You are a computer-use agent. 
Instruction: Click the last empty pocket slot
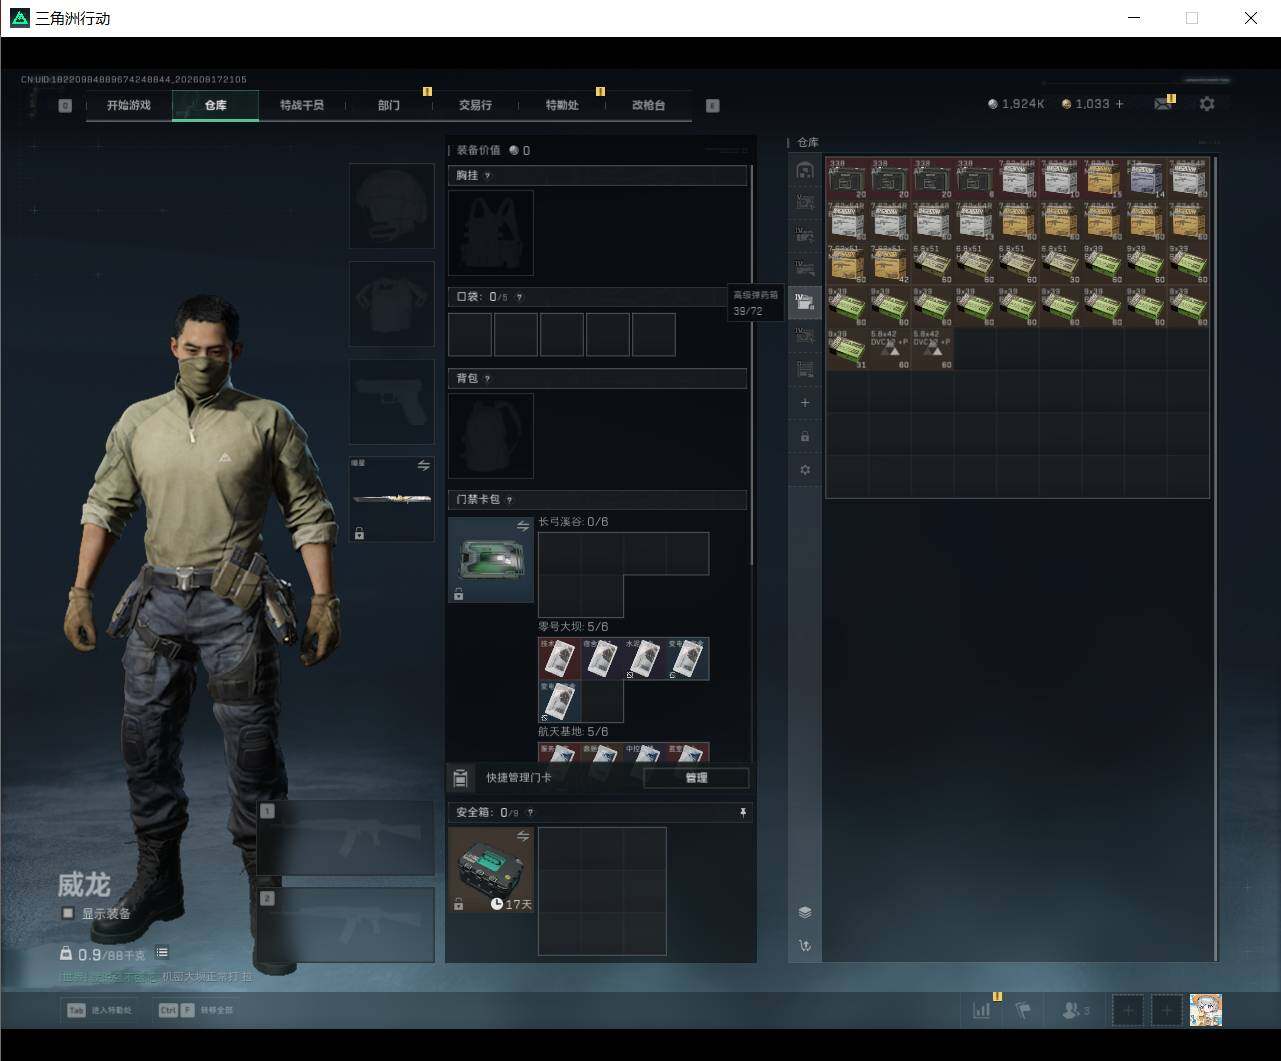coord(654,334)
